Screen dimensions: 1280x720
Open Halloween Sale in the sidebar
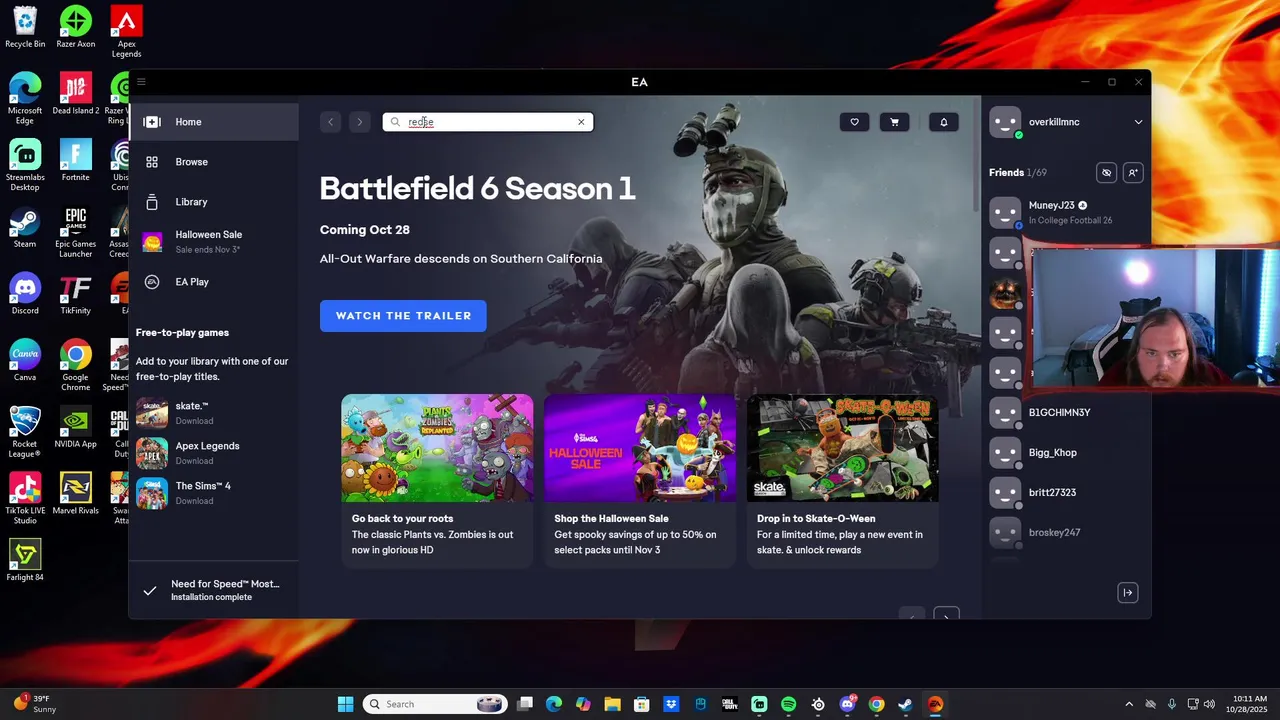pos(214,241)
